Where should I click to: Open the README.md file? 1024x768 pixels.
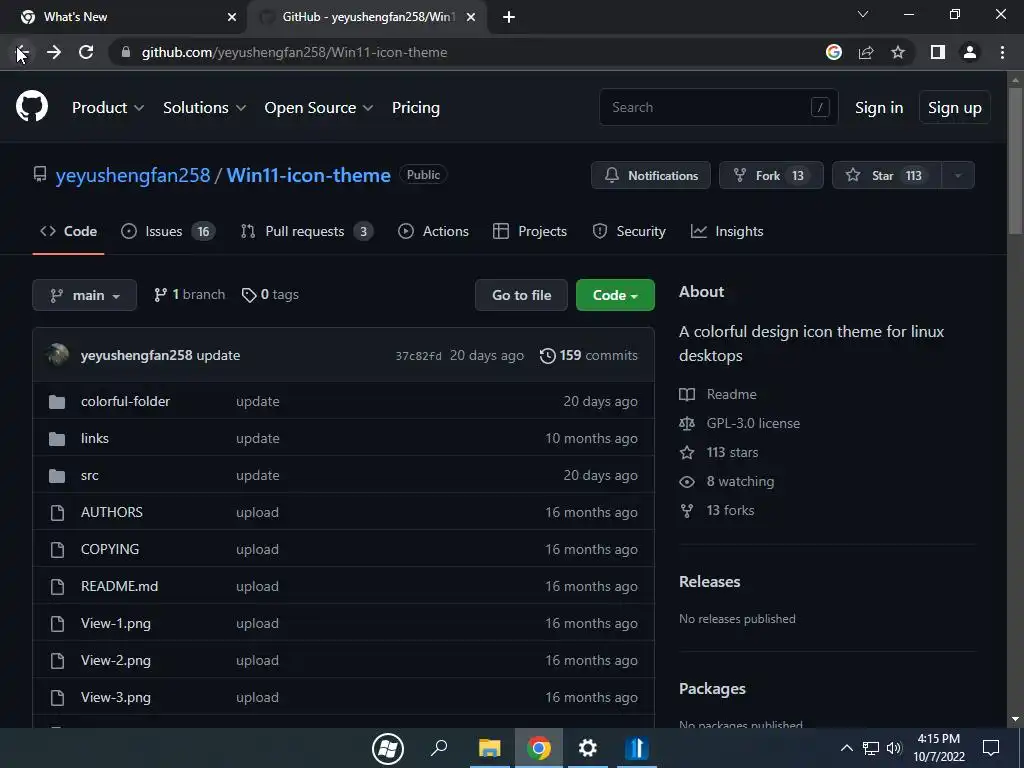click(120, 586)
